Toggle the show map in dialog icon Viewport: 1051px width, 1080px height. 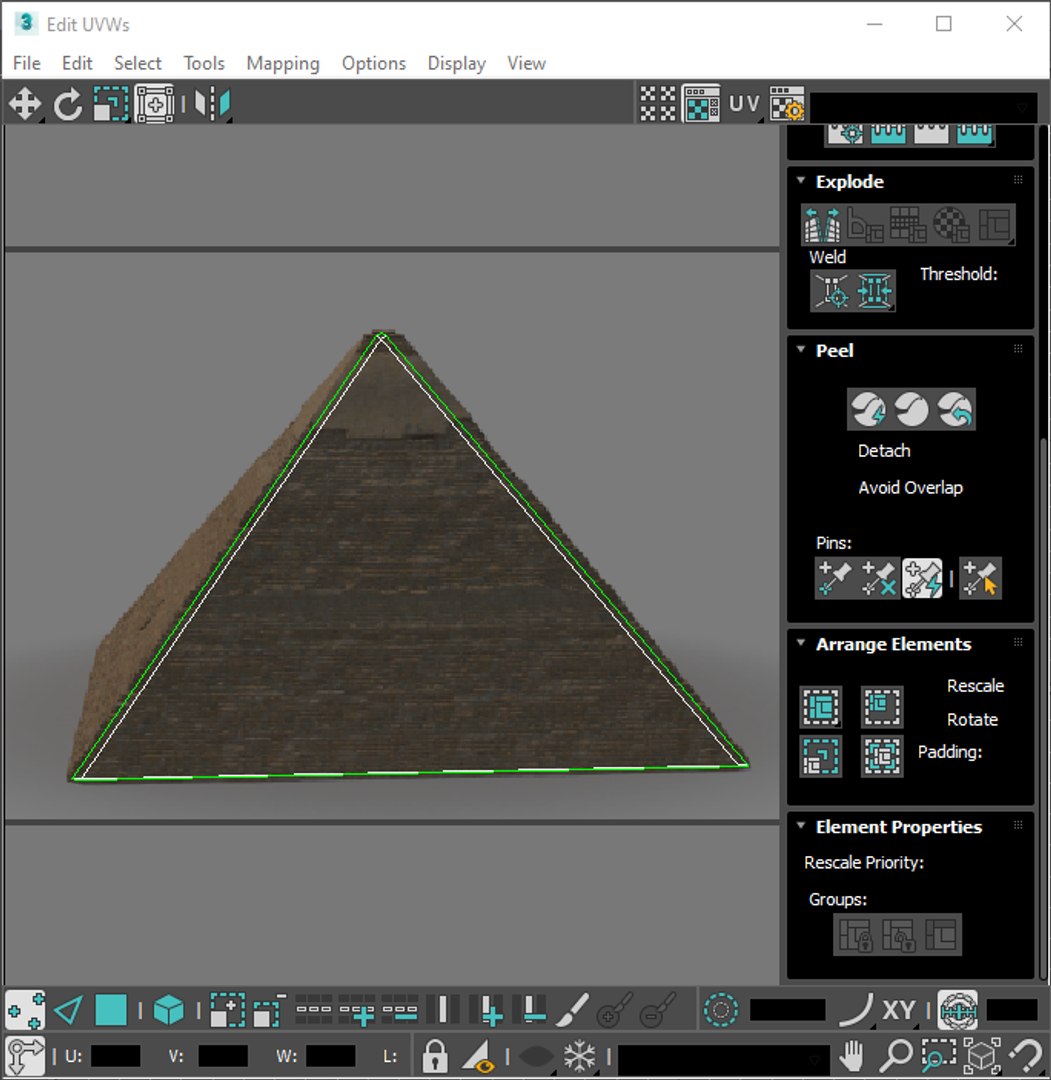[701, 104]
